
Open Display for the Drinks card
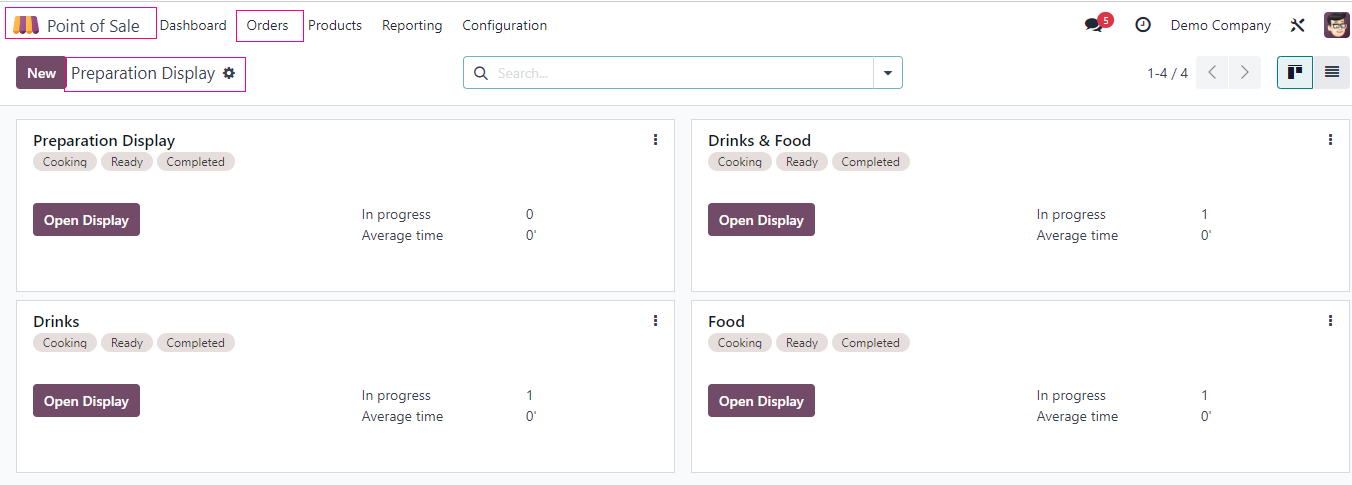coord(86,401)
